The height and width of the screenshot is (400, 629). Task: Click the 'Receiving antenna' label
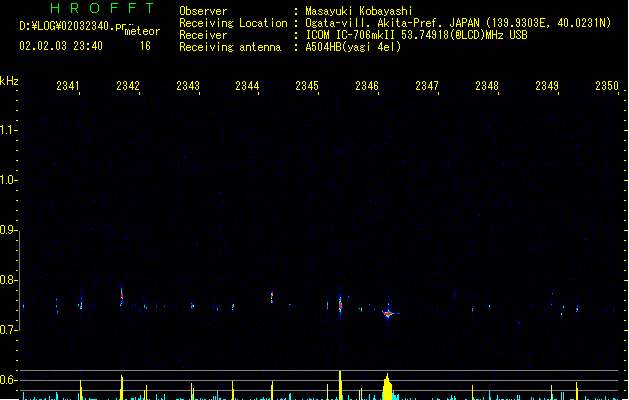point(230,47)
